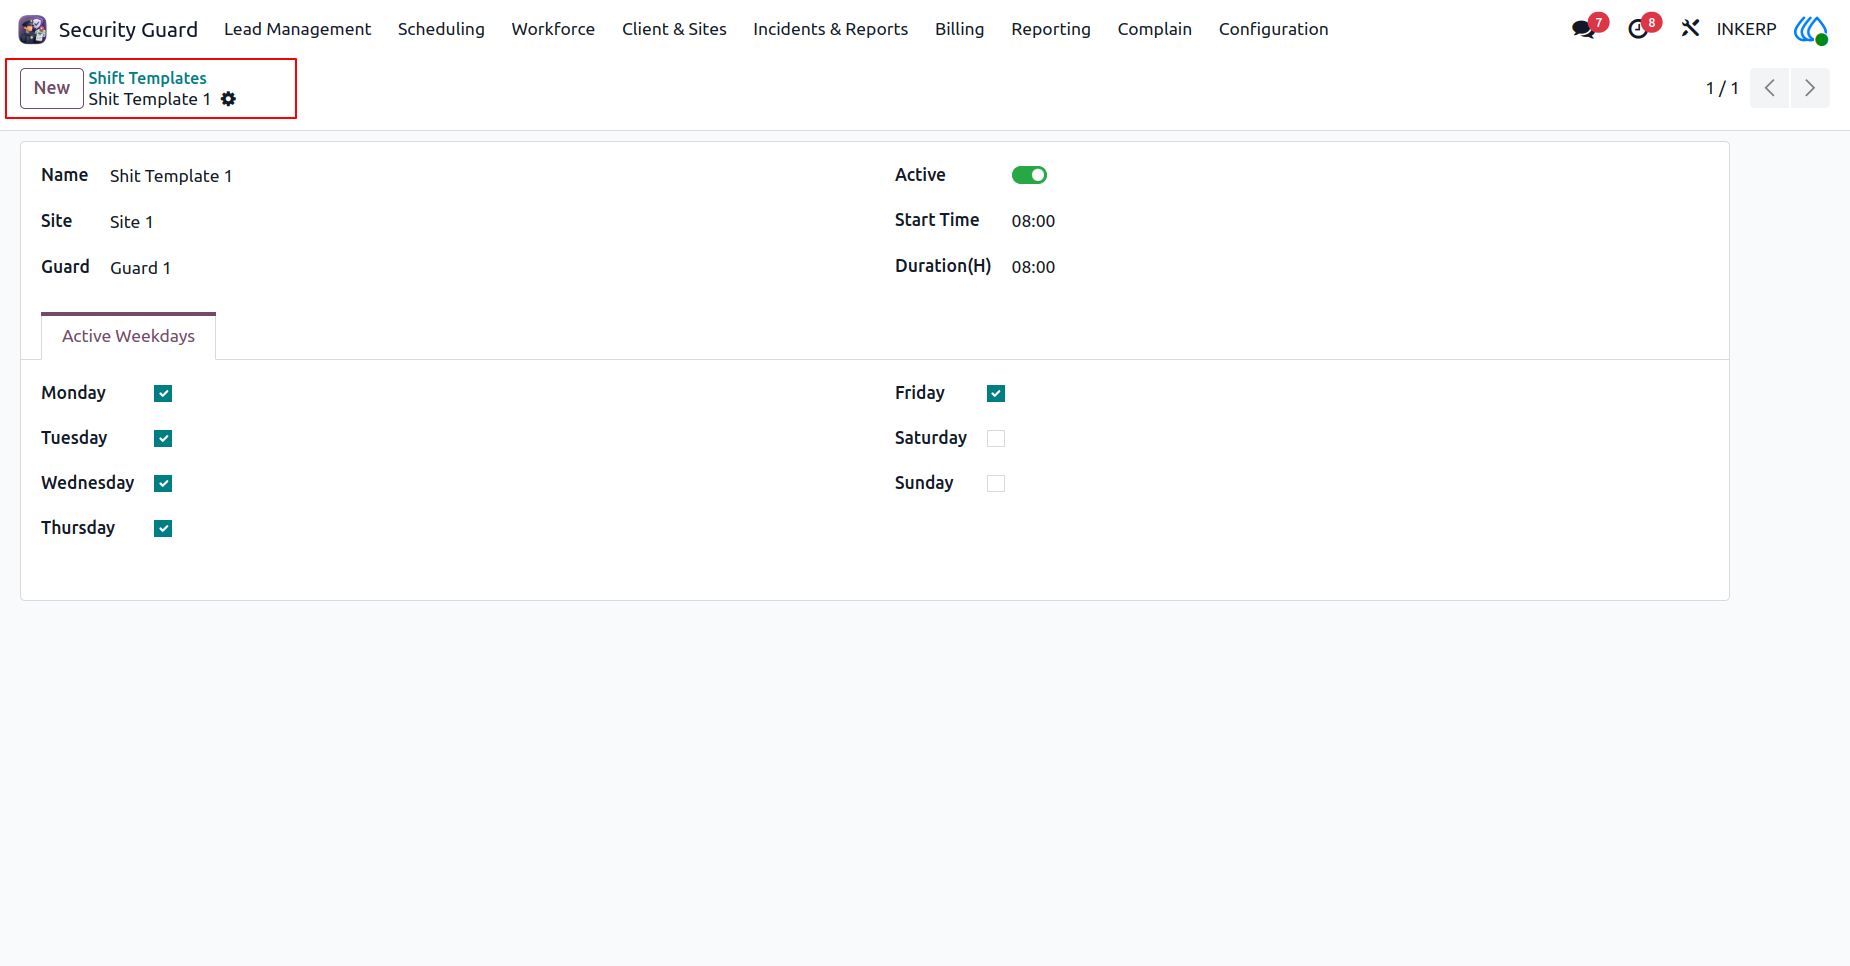This screenshot has width=1850, height=966.
Task: Click the INKERP company name
Action: [1746, 29]
